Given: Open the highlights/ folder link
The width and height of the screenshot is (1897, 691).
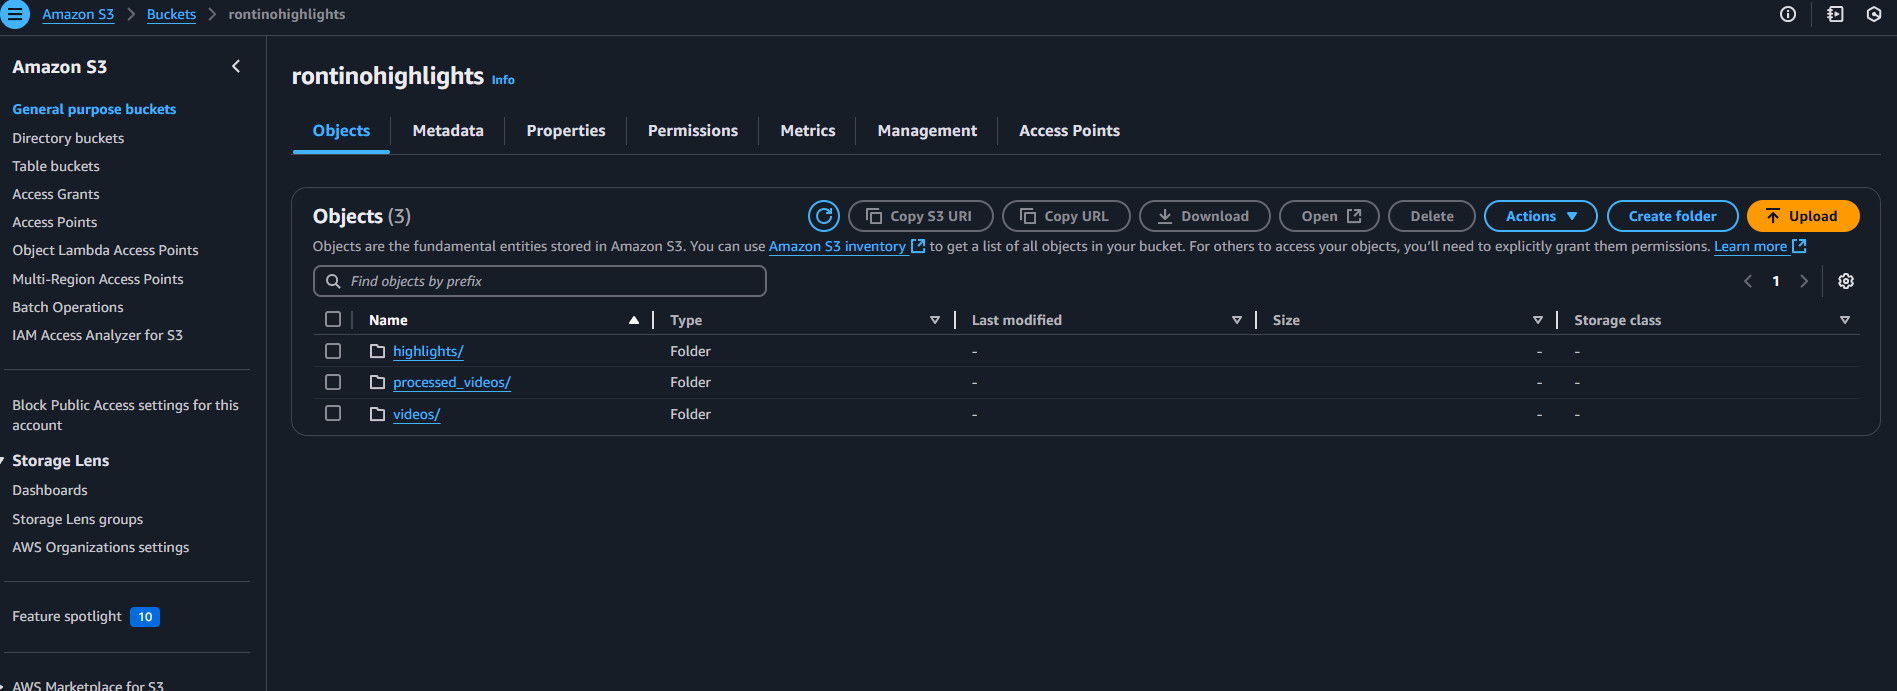Looking at the screenshot, I should pyautogui.click(x=428, y=351).
